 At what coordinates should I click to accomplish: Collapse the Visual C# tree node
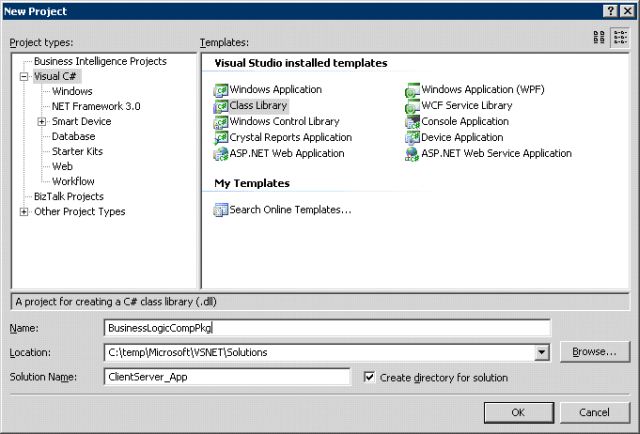pos(24,76)
